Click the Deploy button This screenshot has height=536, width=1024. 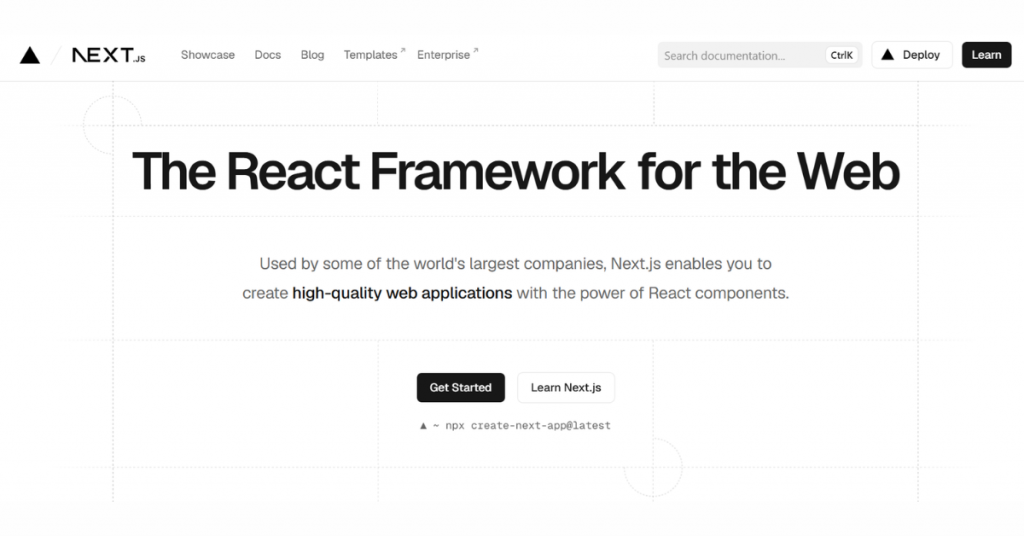click(912, 55)
